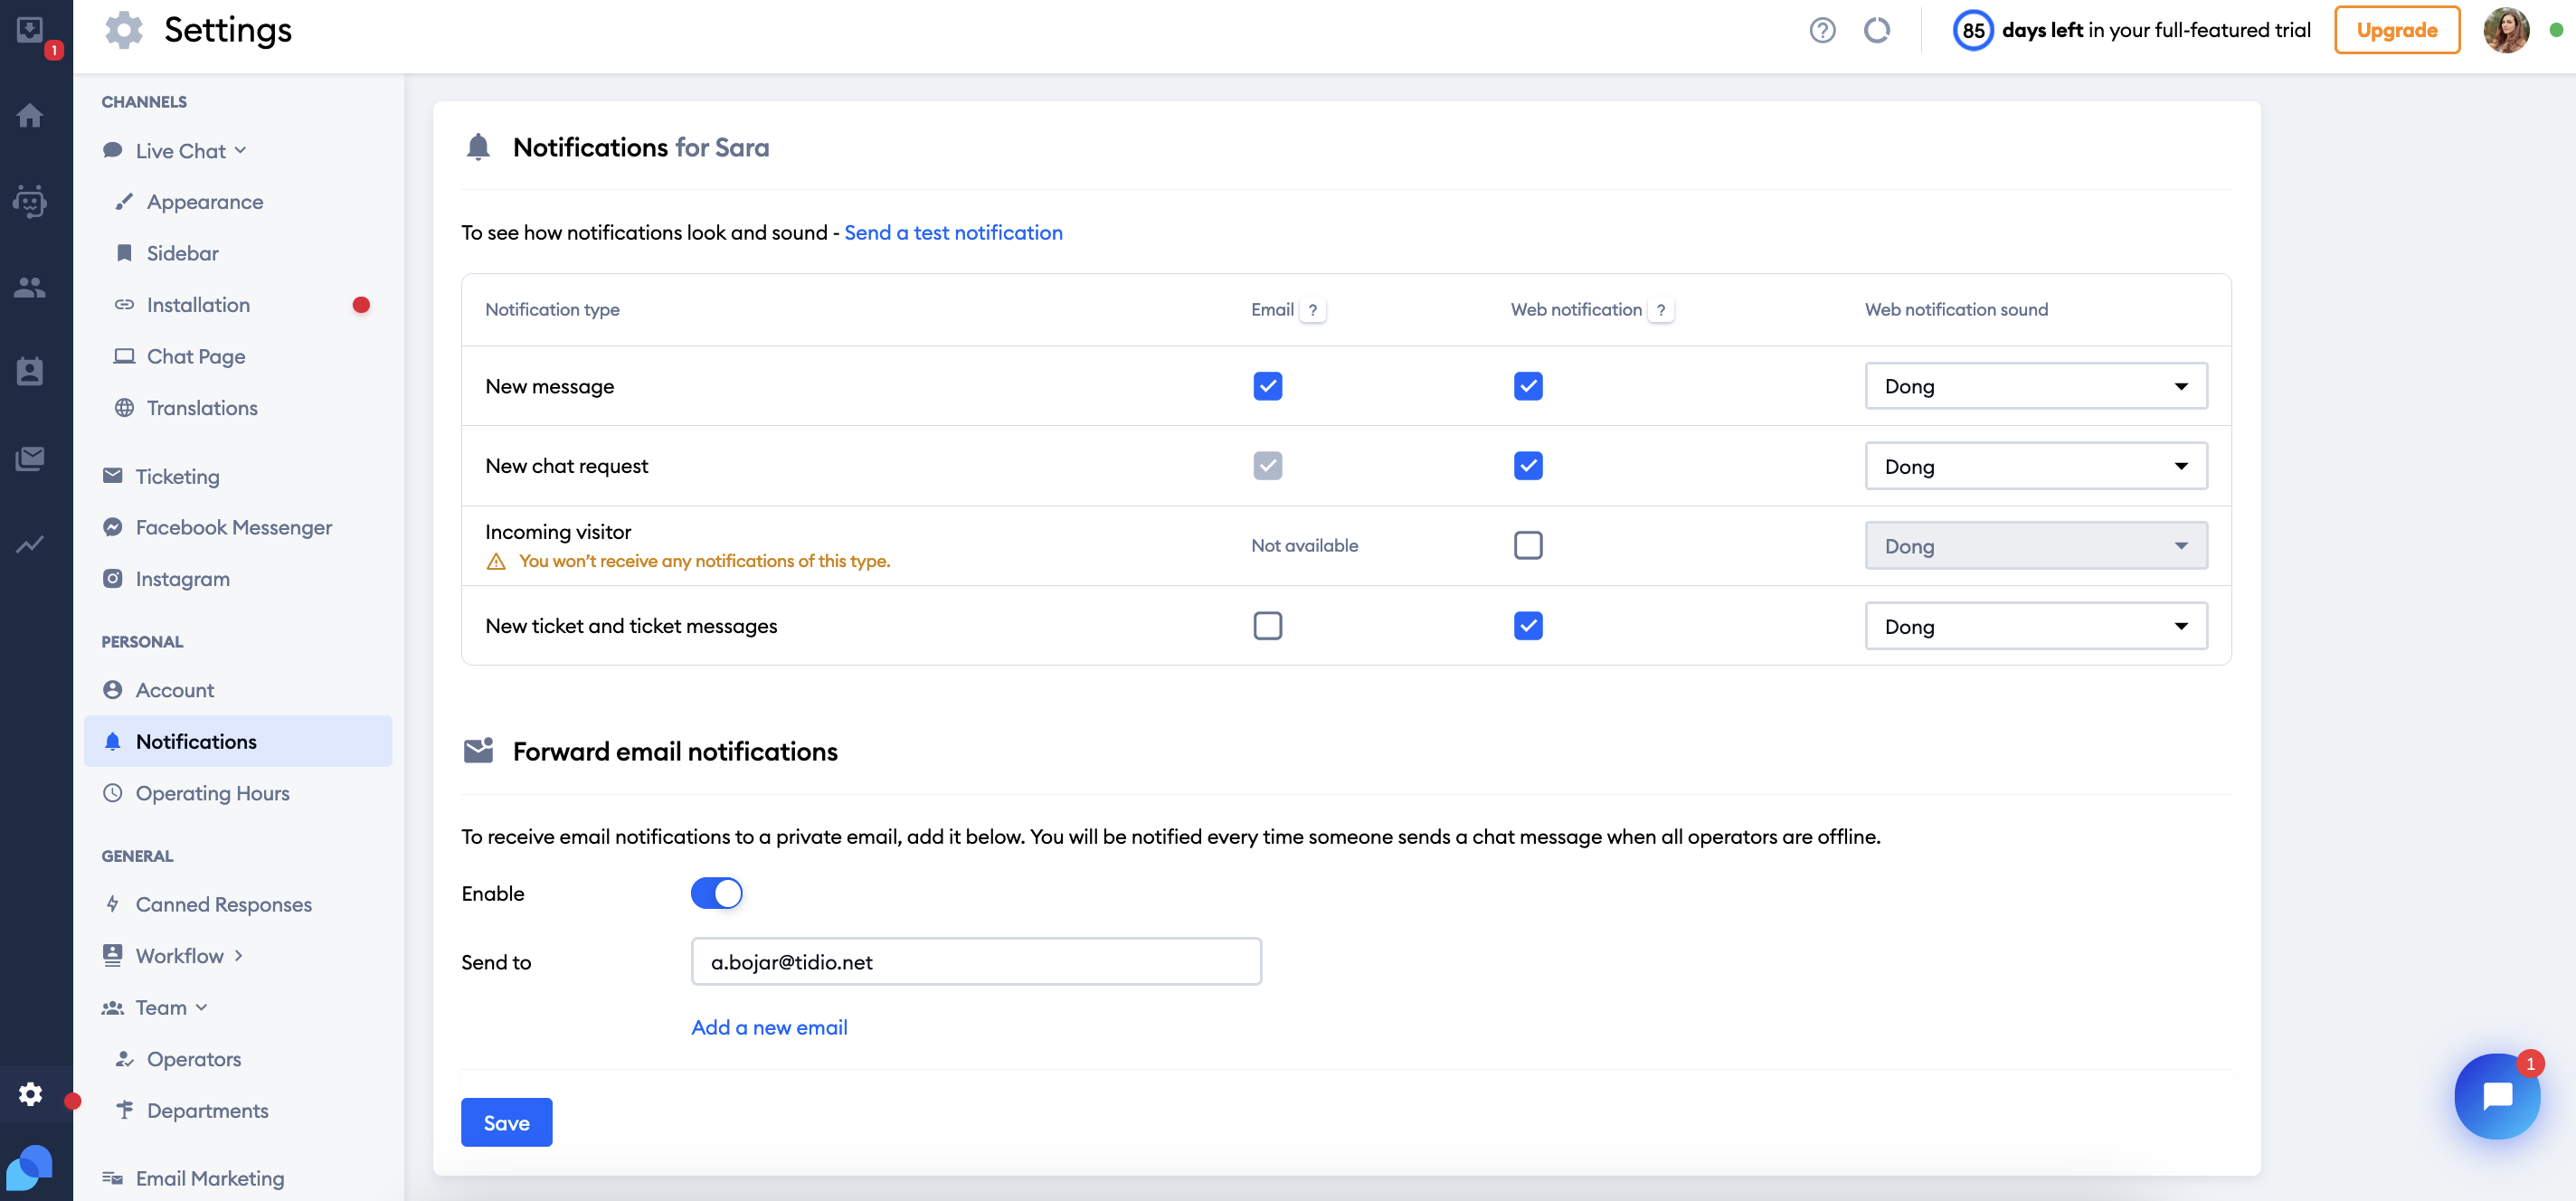The image size is (2576, 1201).
Task: Expand the Live Chat section chevron
Action: point(240,149)
